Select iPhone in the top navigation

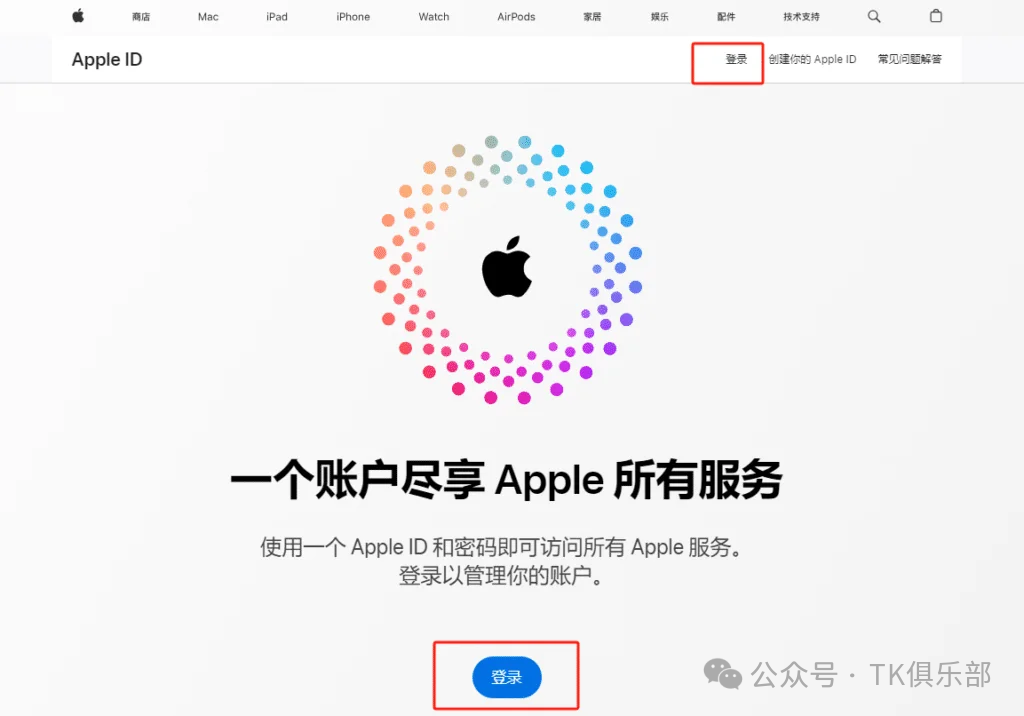(353, 17)
